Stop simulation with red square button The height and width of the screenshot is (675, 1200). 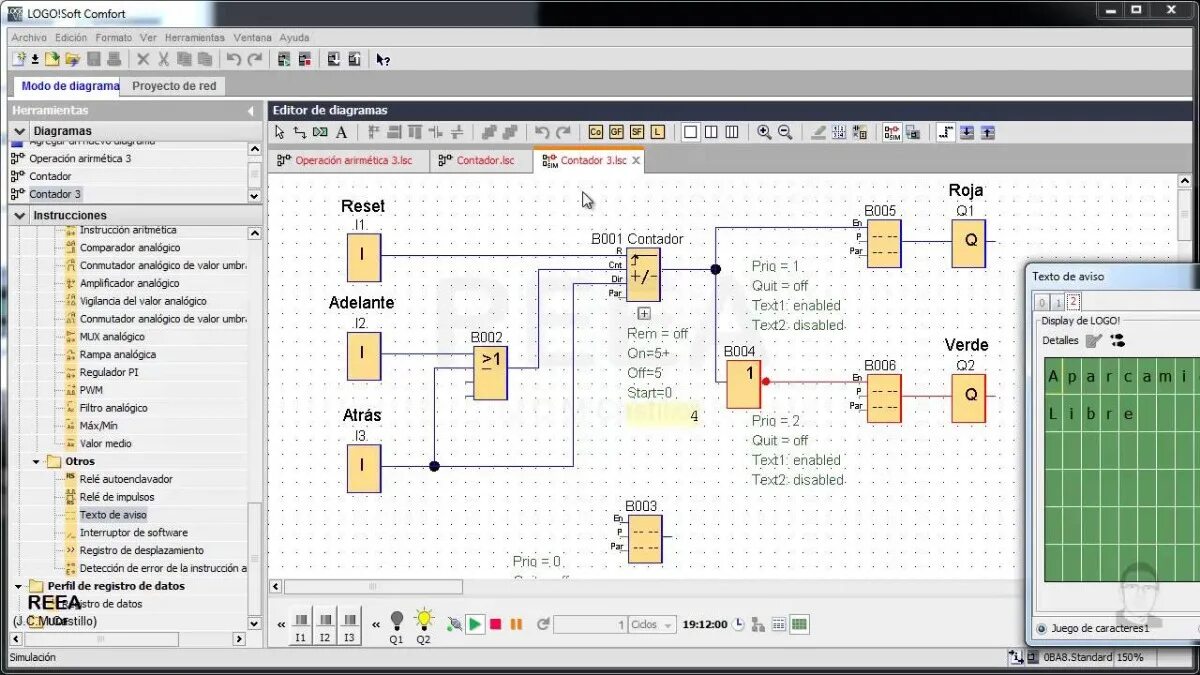[x=495, y=624]
